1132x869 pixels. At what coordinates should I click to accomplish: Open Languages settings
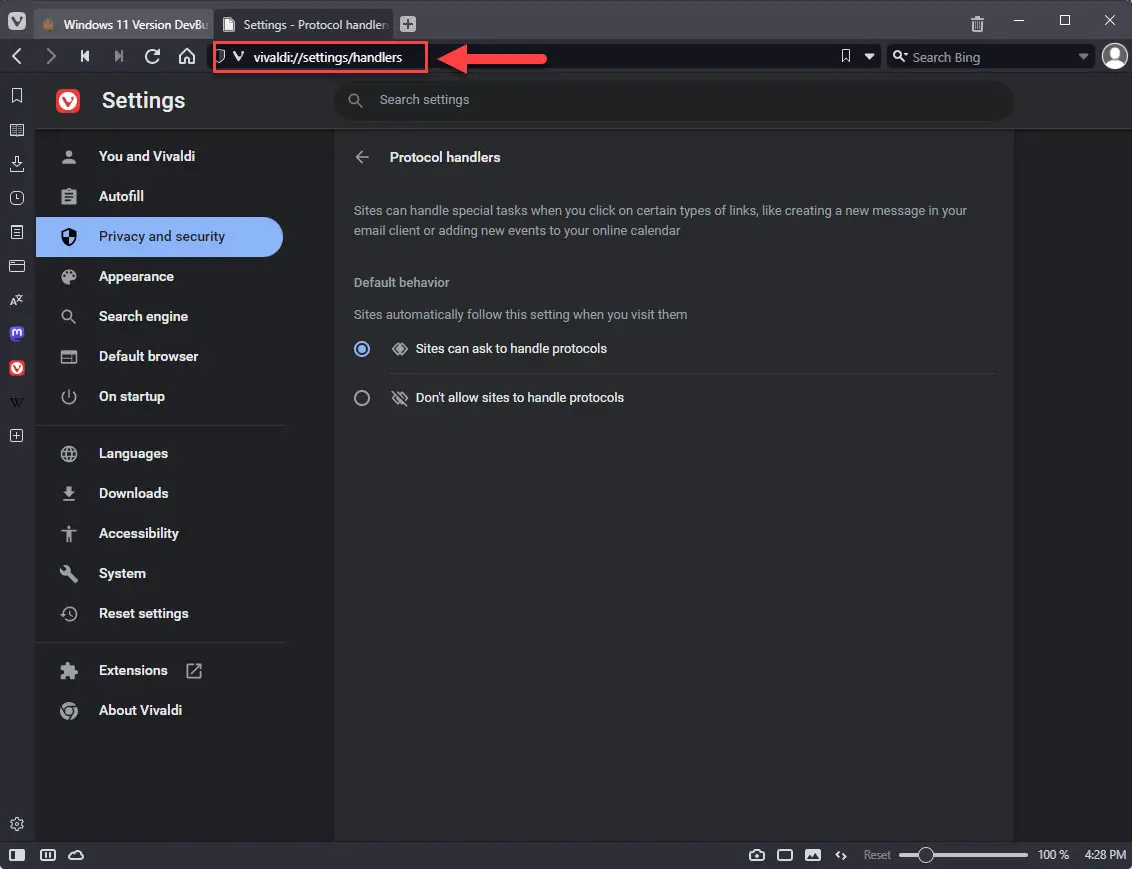click(159, 453)
